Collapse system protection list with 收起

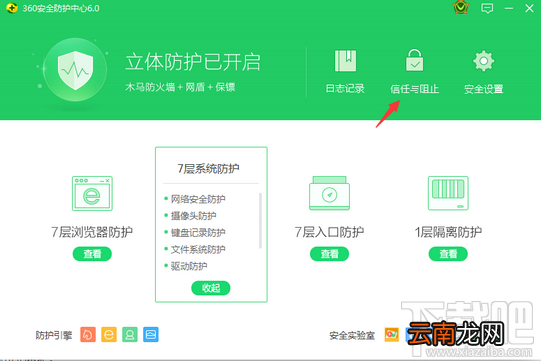211,288
